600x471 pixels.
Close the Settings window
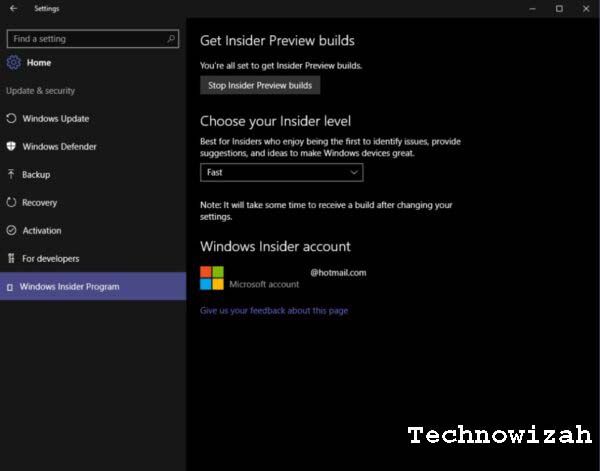[586, 8]
